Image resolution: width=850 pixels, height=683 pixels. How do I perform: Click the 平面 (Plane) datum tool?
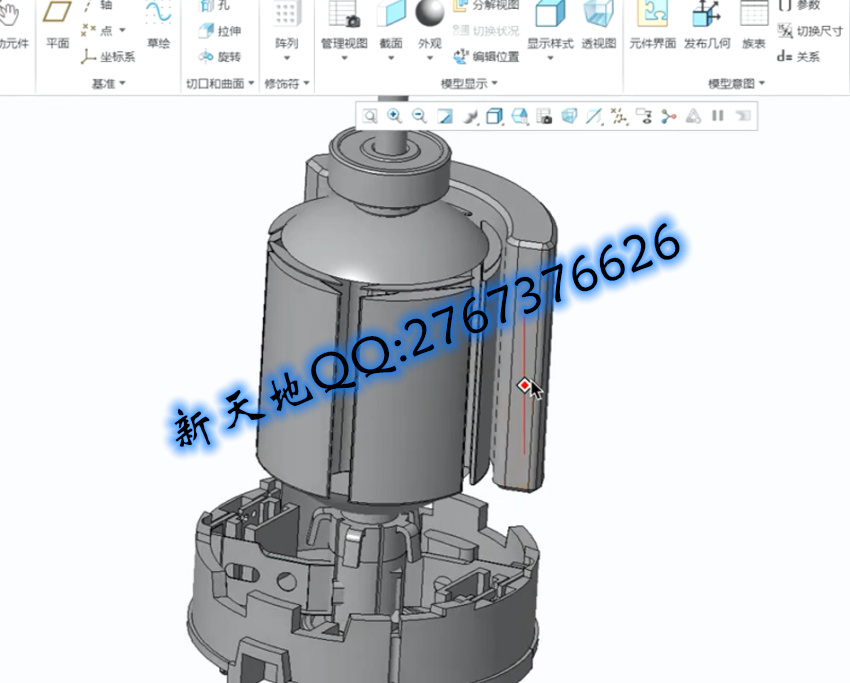58,24
